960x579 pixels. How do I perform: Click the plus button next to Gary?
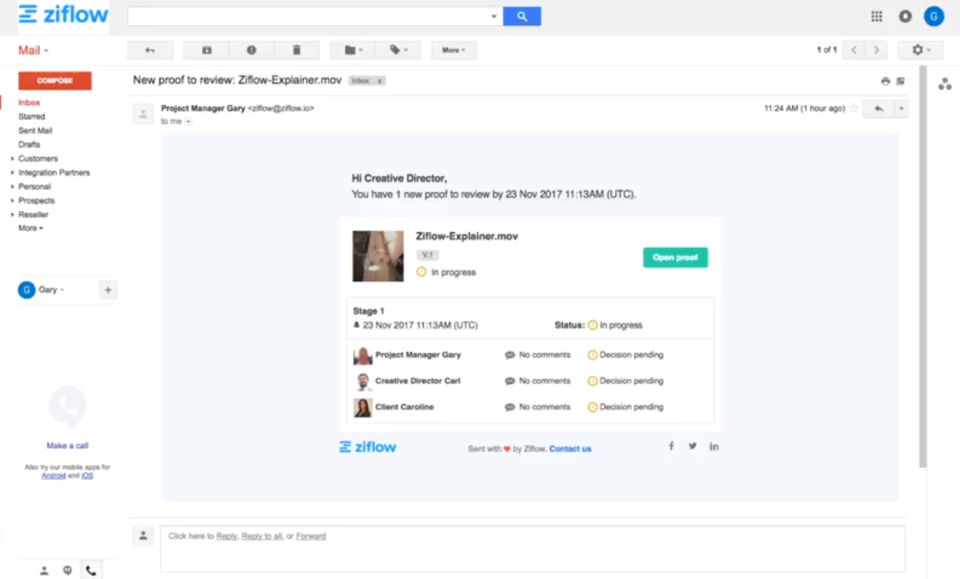[108, 290]
